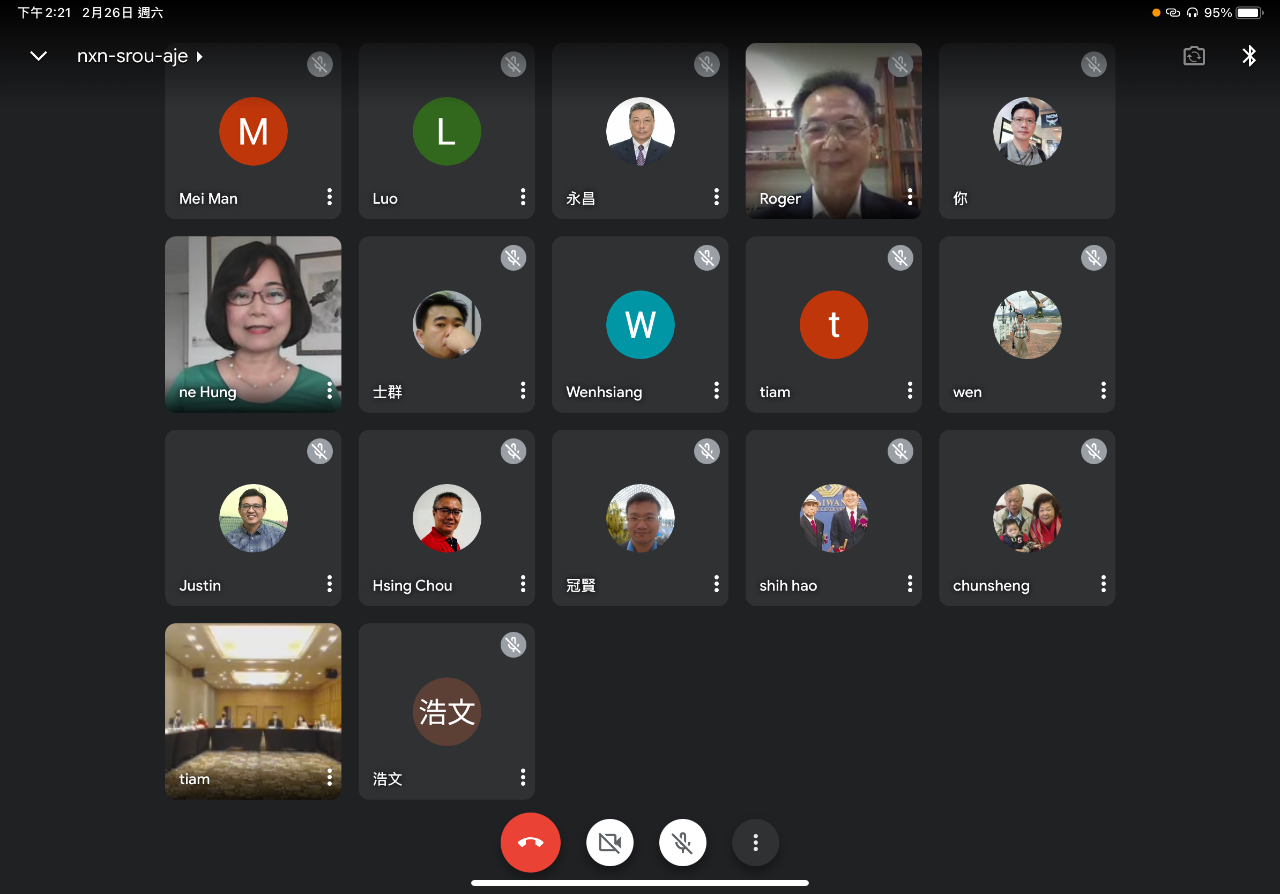Screen dimensions: 1280x894
Task: Toggle your microphone with the mic button
Action: [x=682, y=842]
